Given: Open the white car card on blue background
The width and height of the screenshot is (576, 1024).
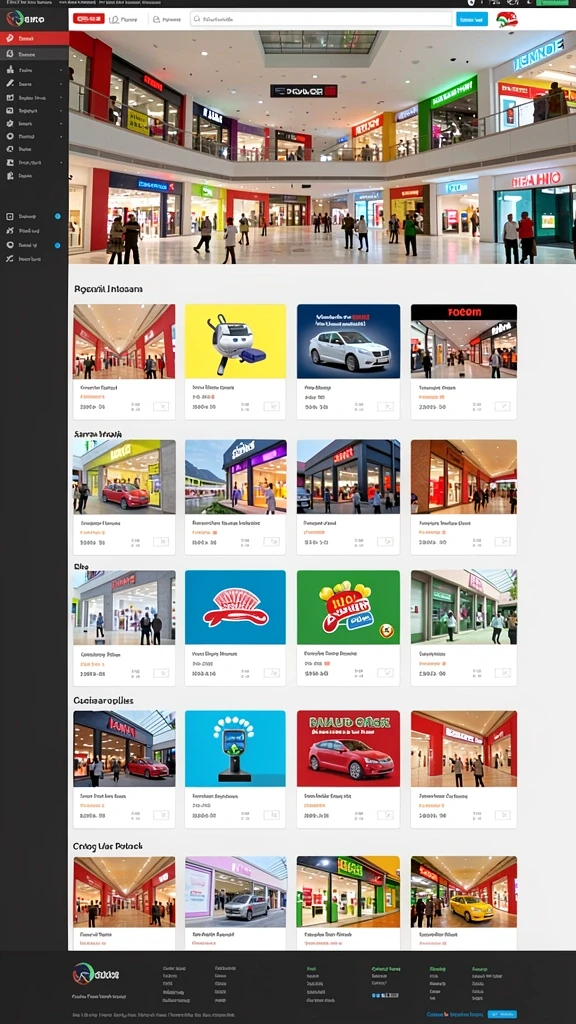Looking at the screenshot, I should (x=348, y=362).
